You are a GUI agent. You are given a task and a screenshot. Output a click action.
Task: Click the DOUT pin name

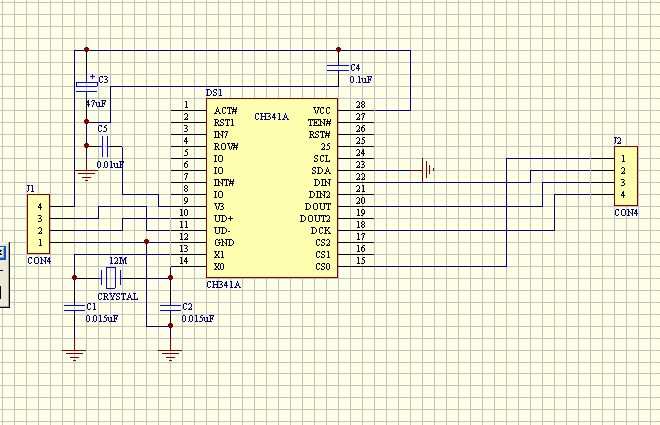[x=318, y=207]
